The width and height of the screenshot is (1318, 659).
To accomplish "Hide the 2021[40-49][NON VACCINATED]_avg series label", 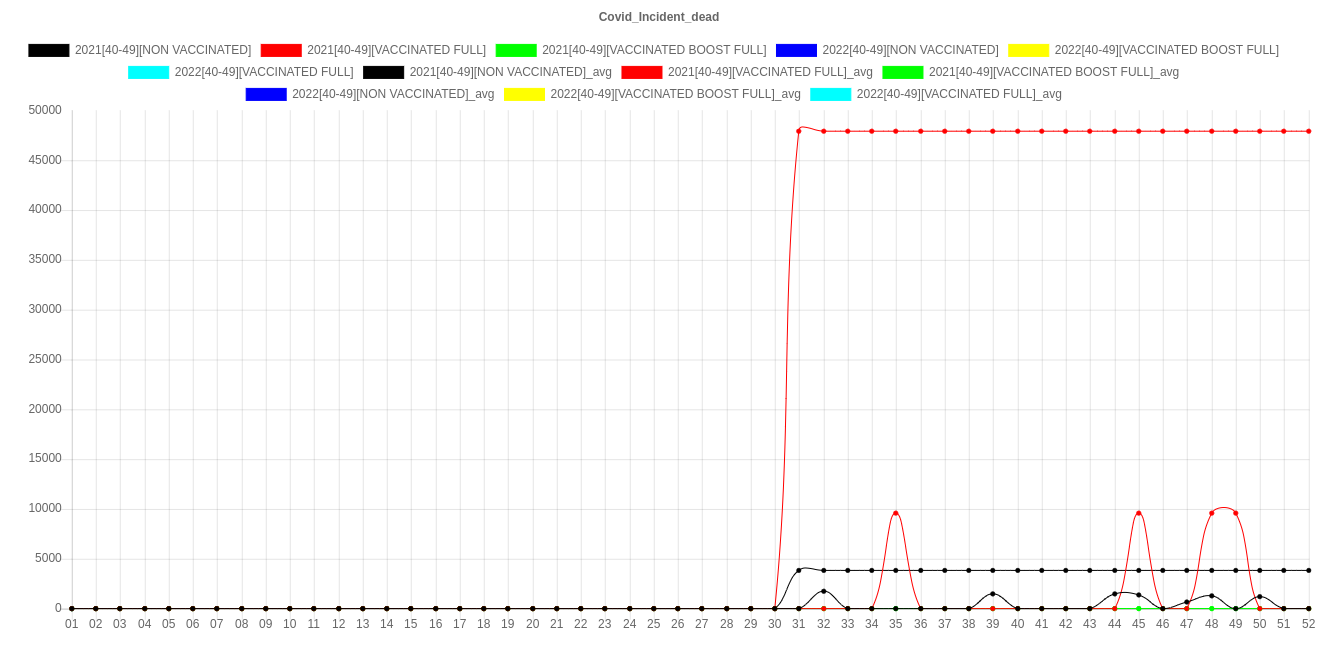I will coord(510,72).
